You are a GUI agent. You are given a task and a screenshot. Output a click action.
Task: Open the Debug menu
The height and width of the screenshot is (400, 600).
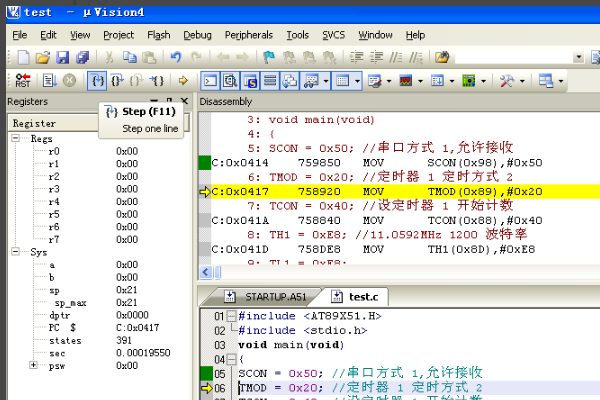coord(197,34)
